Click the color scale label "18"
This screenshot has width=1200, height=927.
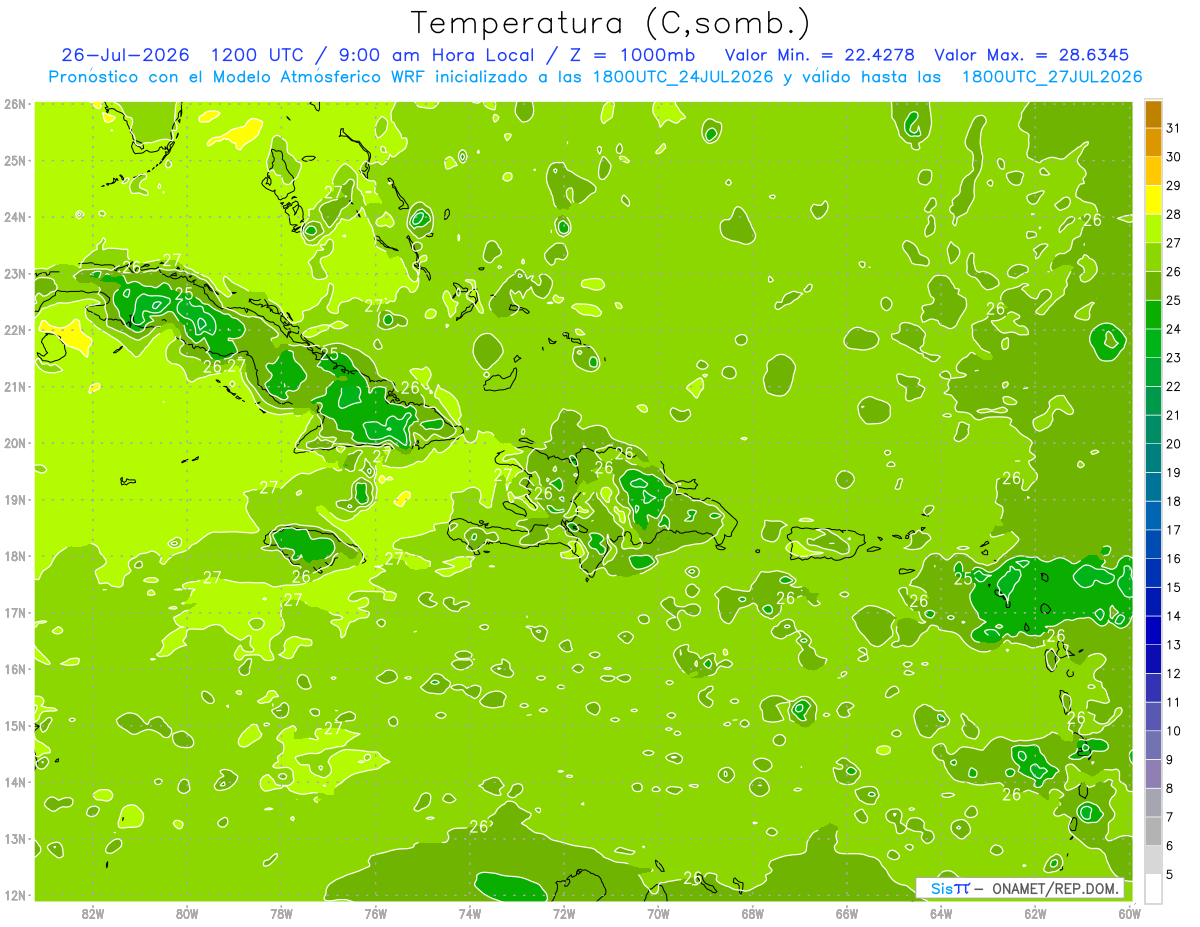click(1174, 501)
